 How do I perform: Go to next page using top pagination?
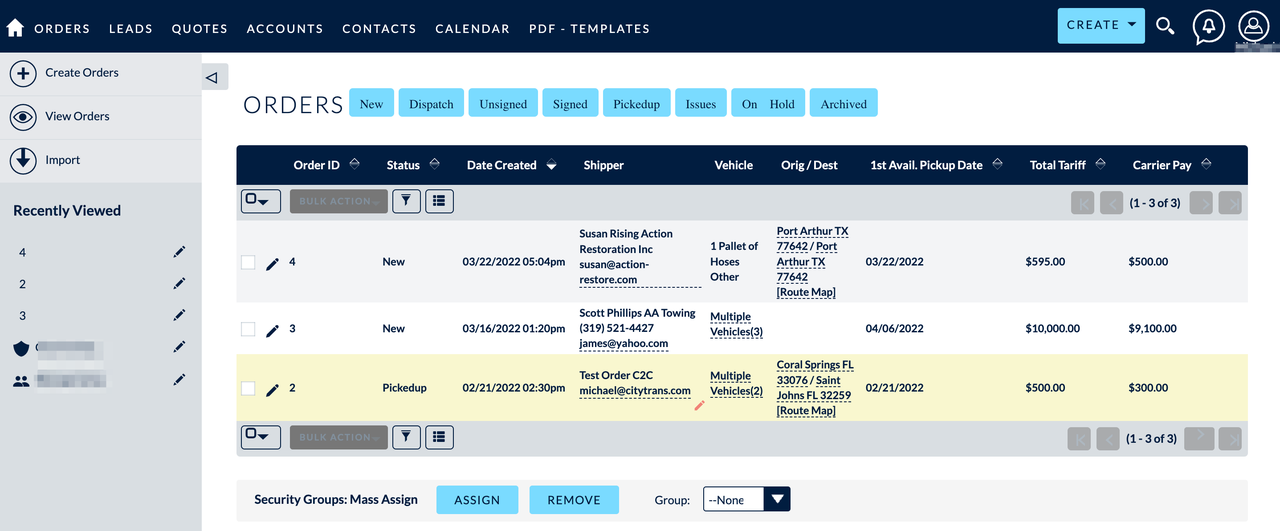(1201, 203)
